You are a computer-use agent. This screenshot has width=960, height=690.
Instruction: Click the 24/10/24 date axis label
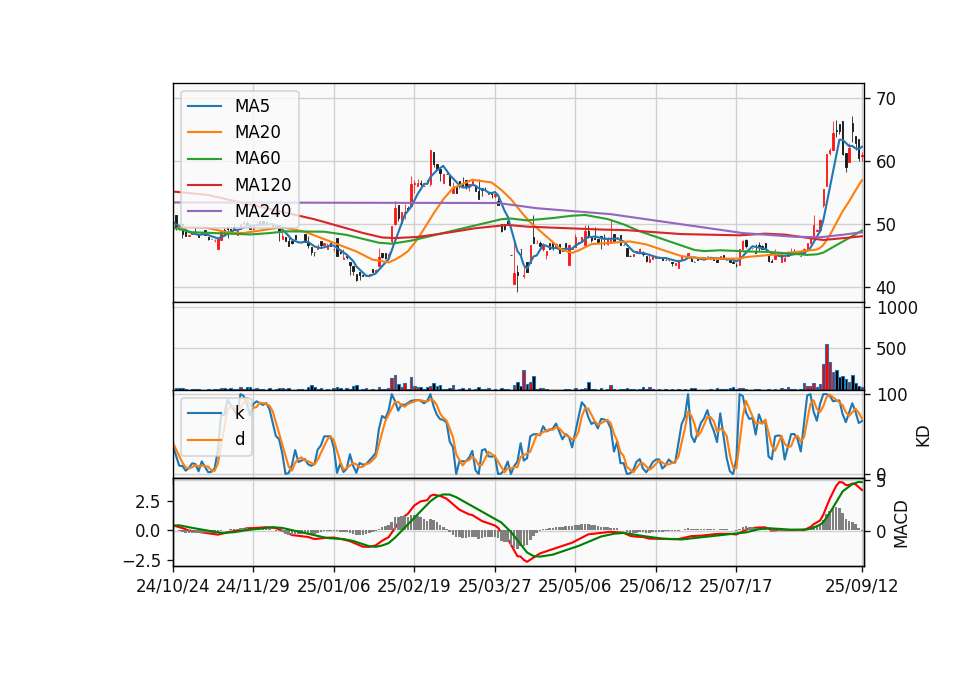pos(173,586)
